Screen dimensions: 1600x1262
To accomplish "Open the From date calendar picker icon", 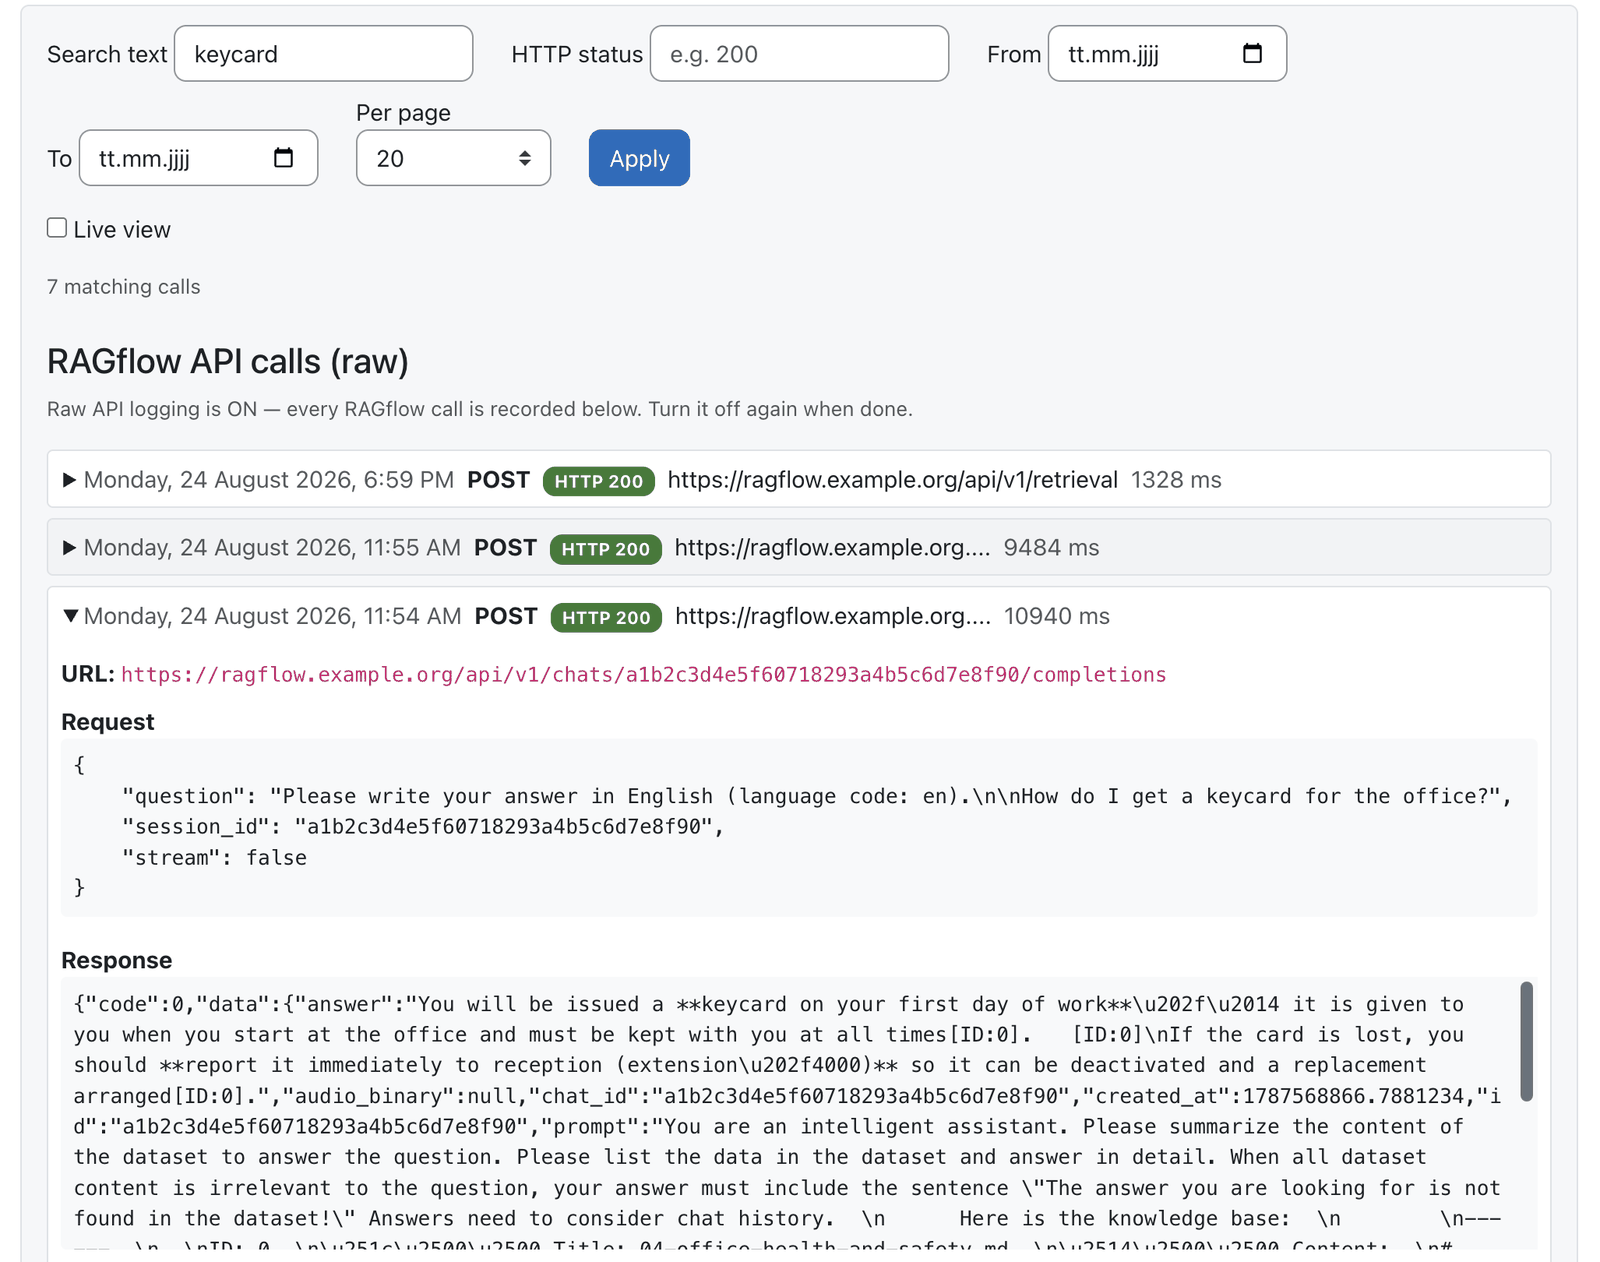I will [x=1252, y=53].
